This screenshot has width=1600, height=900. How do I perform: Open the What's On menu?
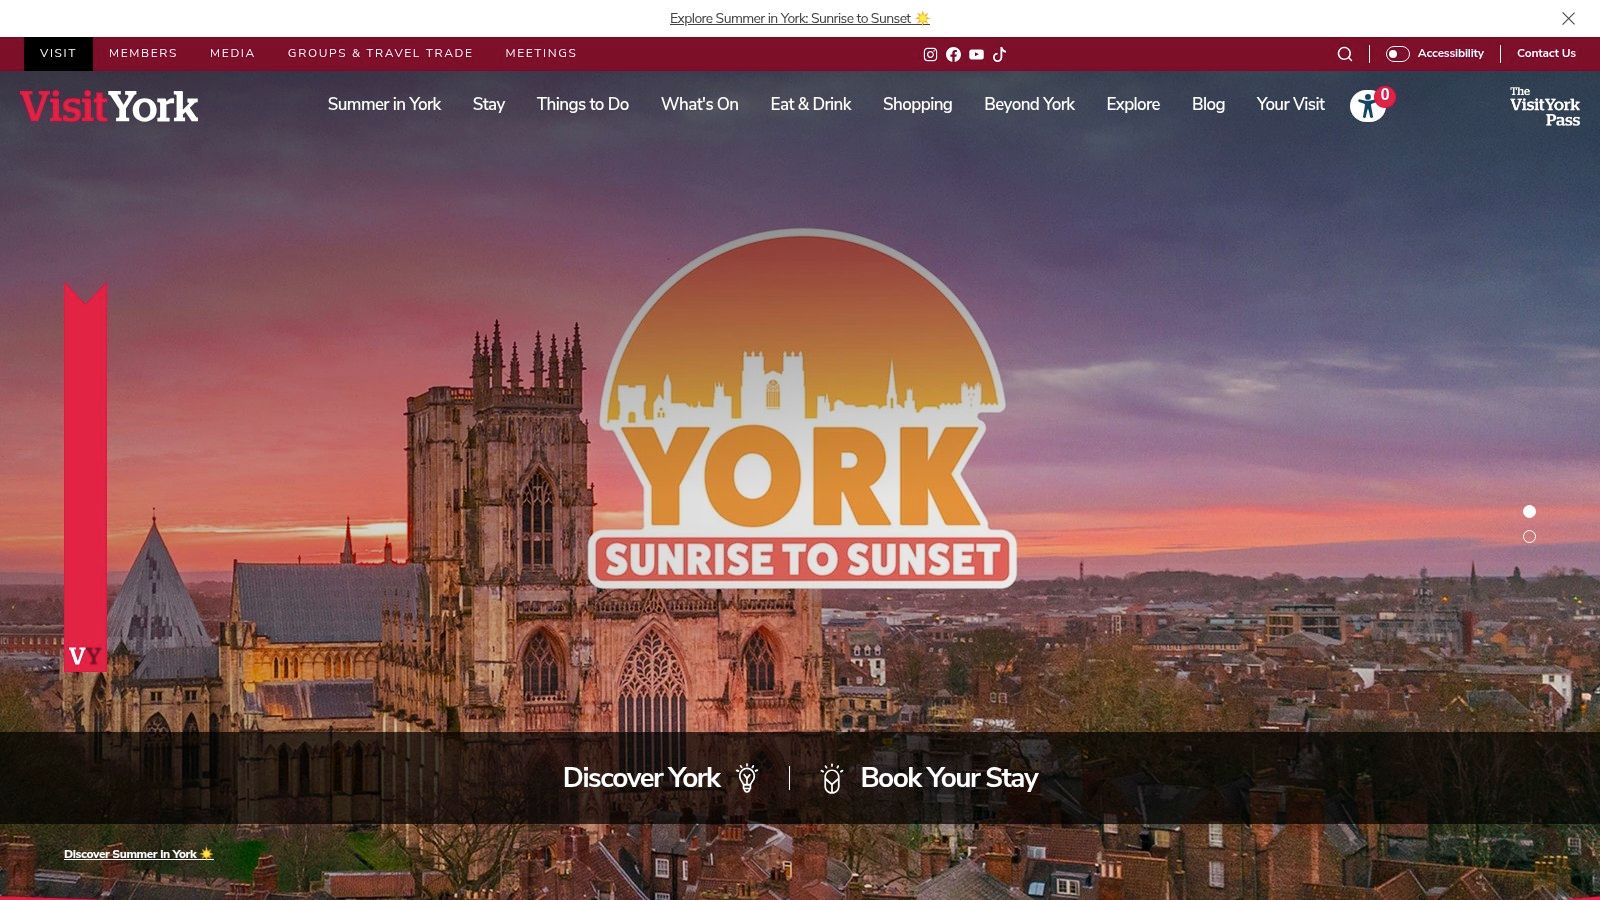coord(700,104)
